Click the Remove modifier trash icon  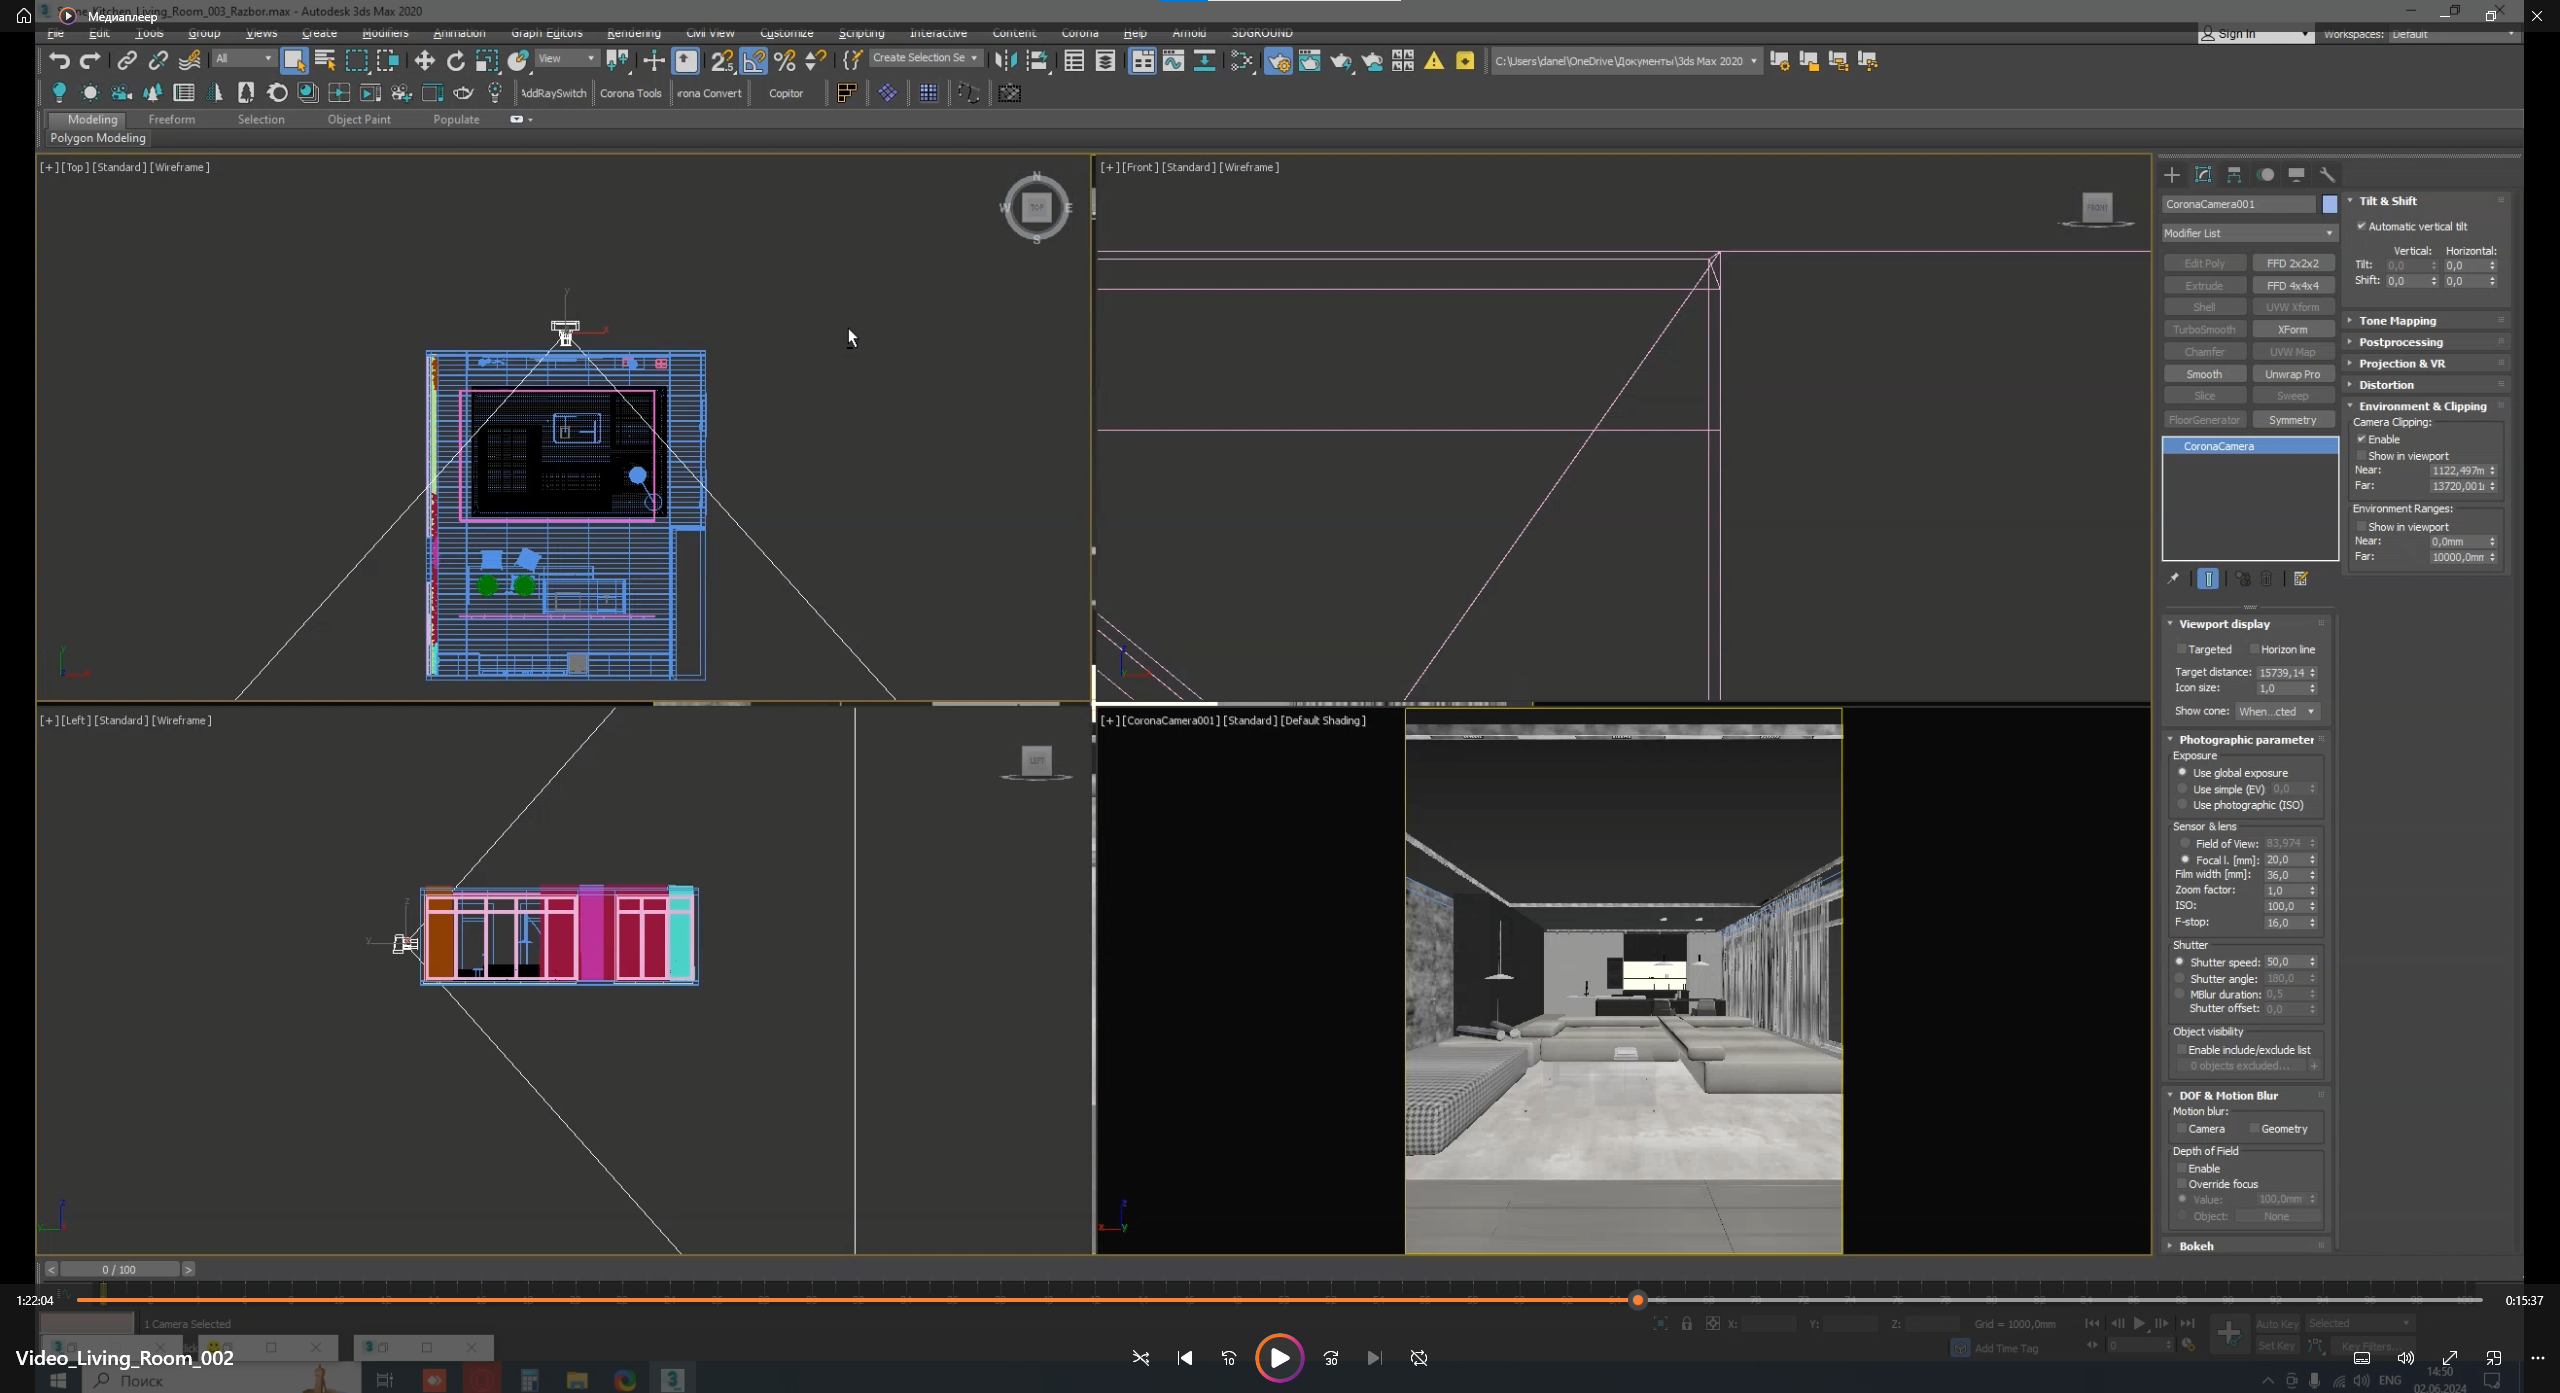point(2266,579)
